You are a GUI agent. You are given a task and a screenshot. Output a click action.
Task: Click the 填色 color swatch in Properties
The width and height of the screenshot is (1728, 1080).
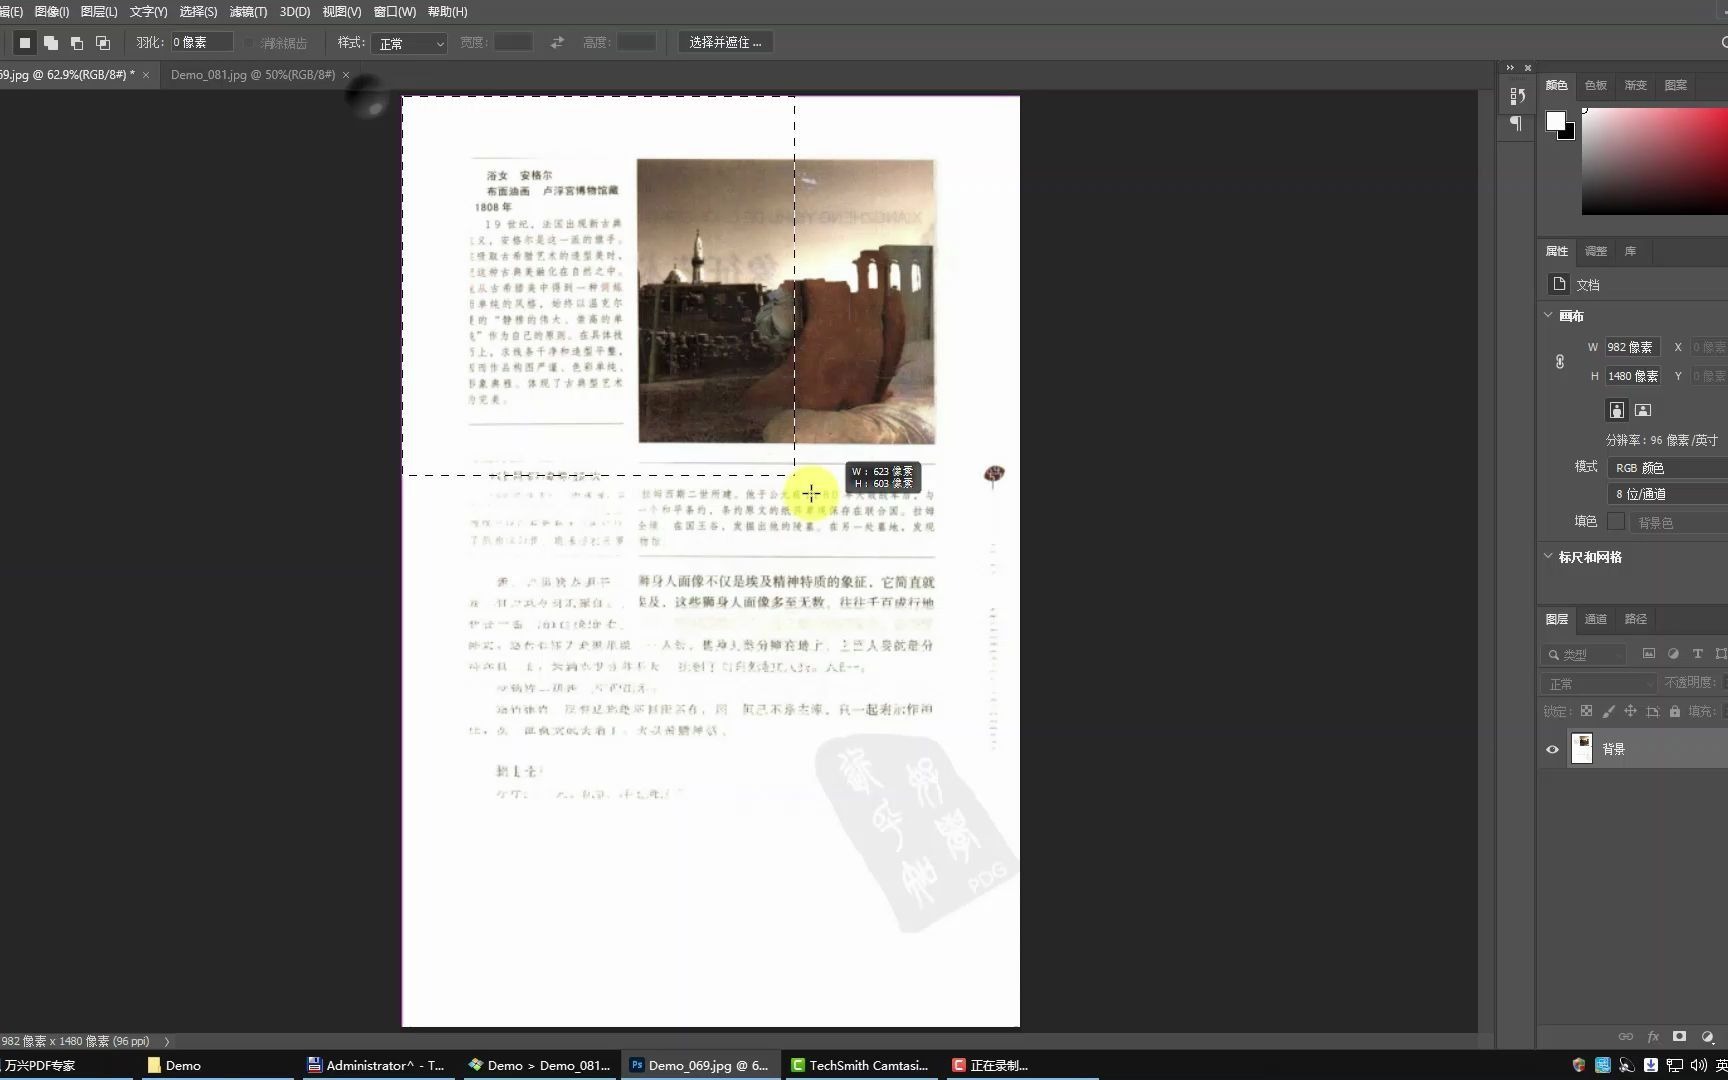point(1617,521)
